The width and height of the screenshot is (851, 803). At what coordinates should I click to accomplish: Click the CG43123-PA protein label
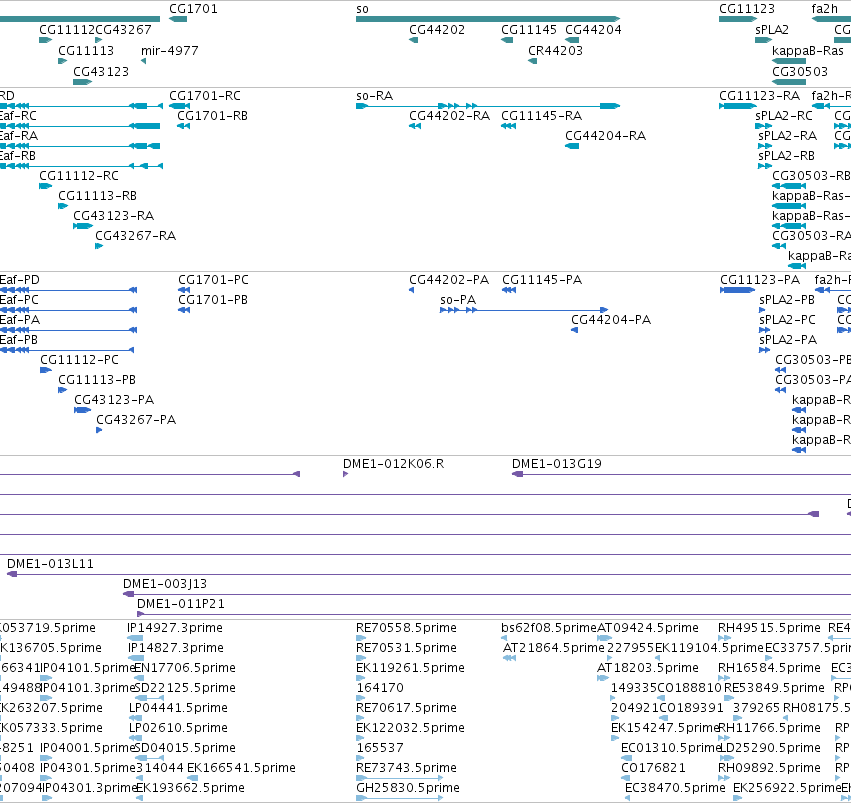tap(114, 400)
